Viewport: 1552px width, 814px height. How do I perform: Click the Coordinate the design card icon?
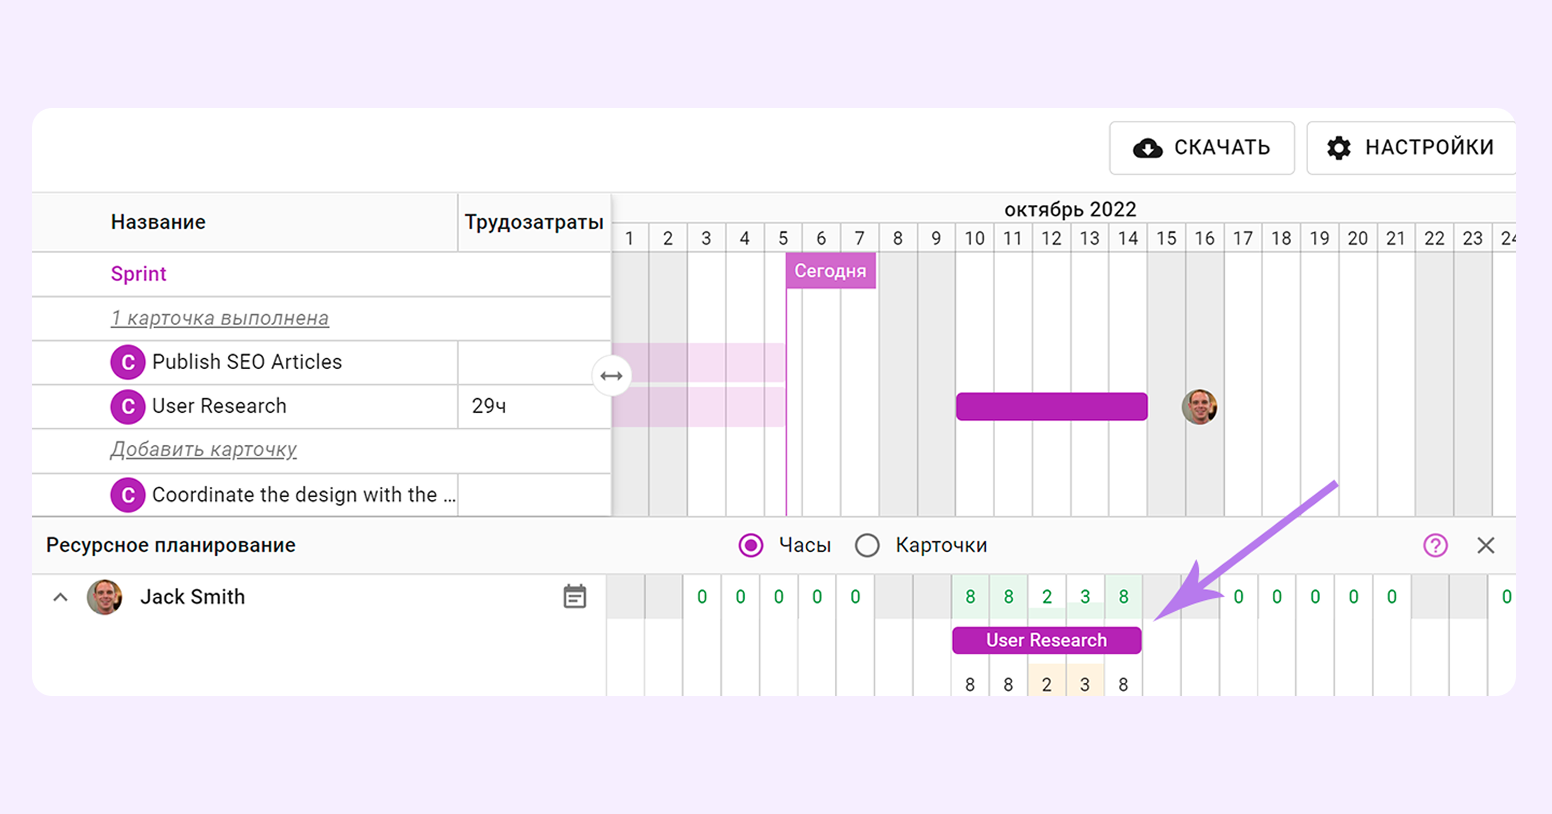tap(127, 495)
